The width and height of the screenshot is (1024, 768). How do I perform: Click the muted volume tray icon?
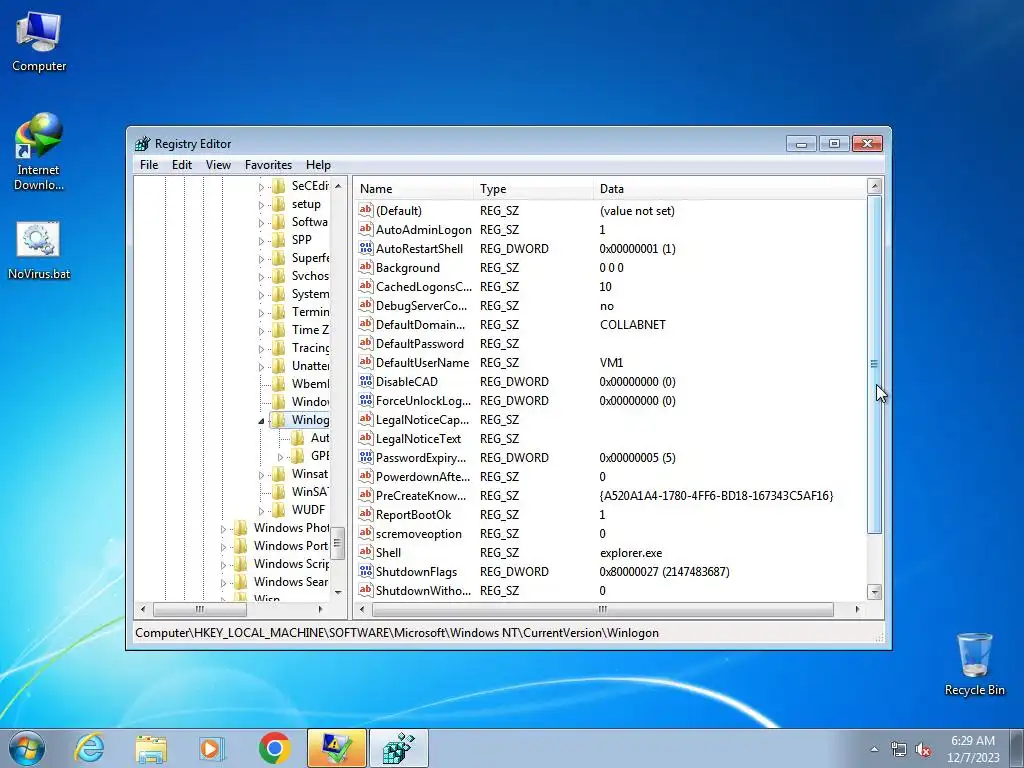pyautogui.click(x=923, y=750)
